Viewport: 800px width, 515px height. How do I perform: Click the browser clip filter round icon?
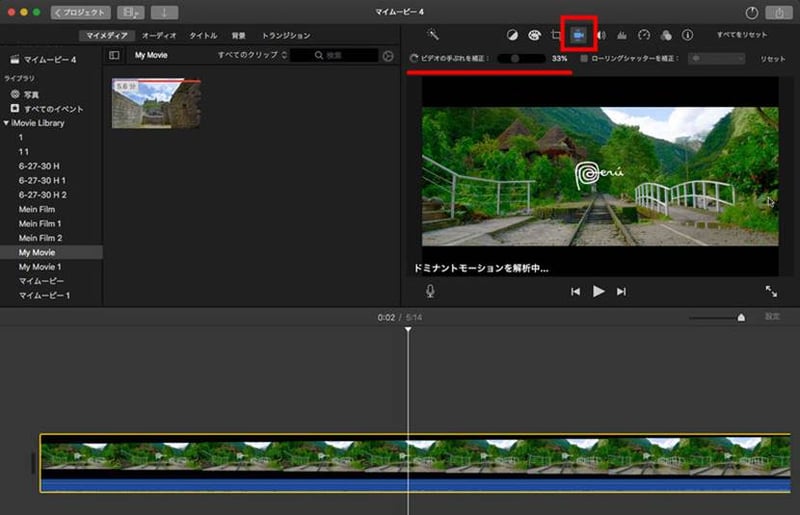[388, 56]
